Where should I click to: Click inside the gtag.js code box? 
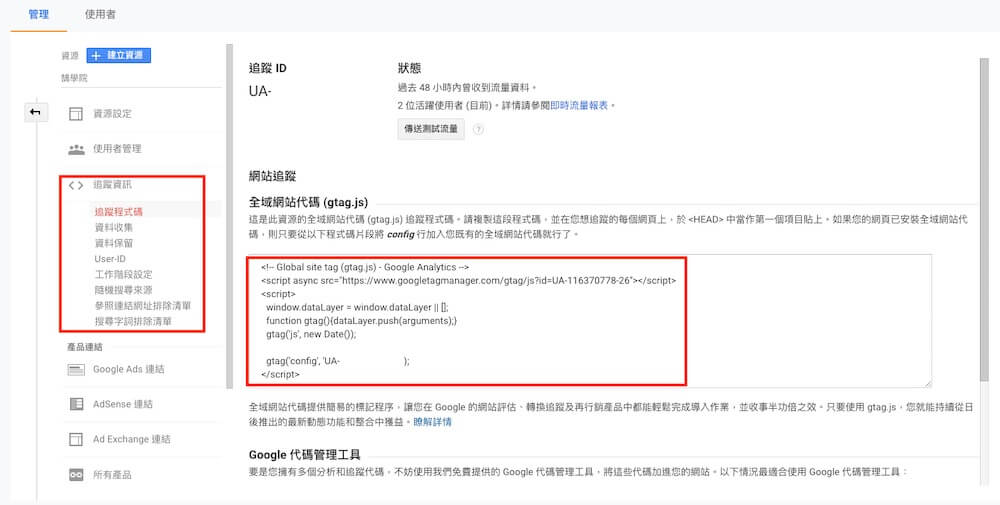coord(589,321)
